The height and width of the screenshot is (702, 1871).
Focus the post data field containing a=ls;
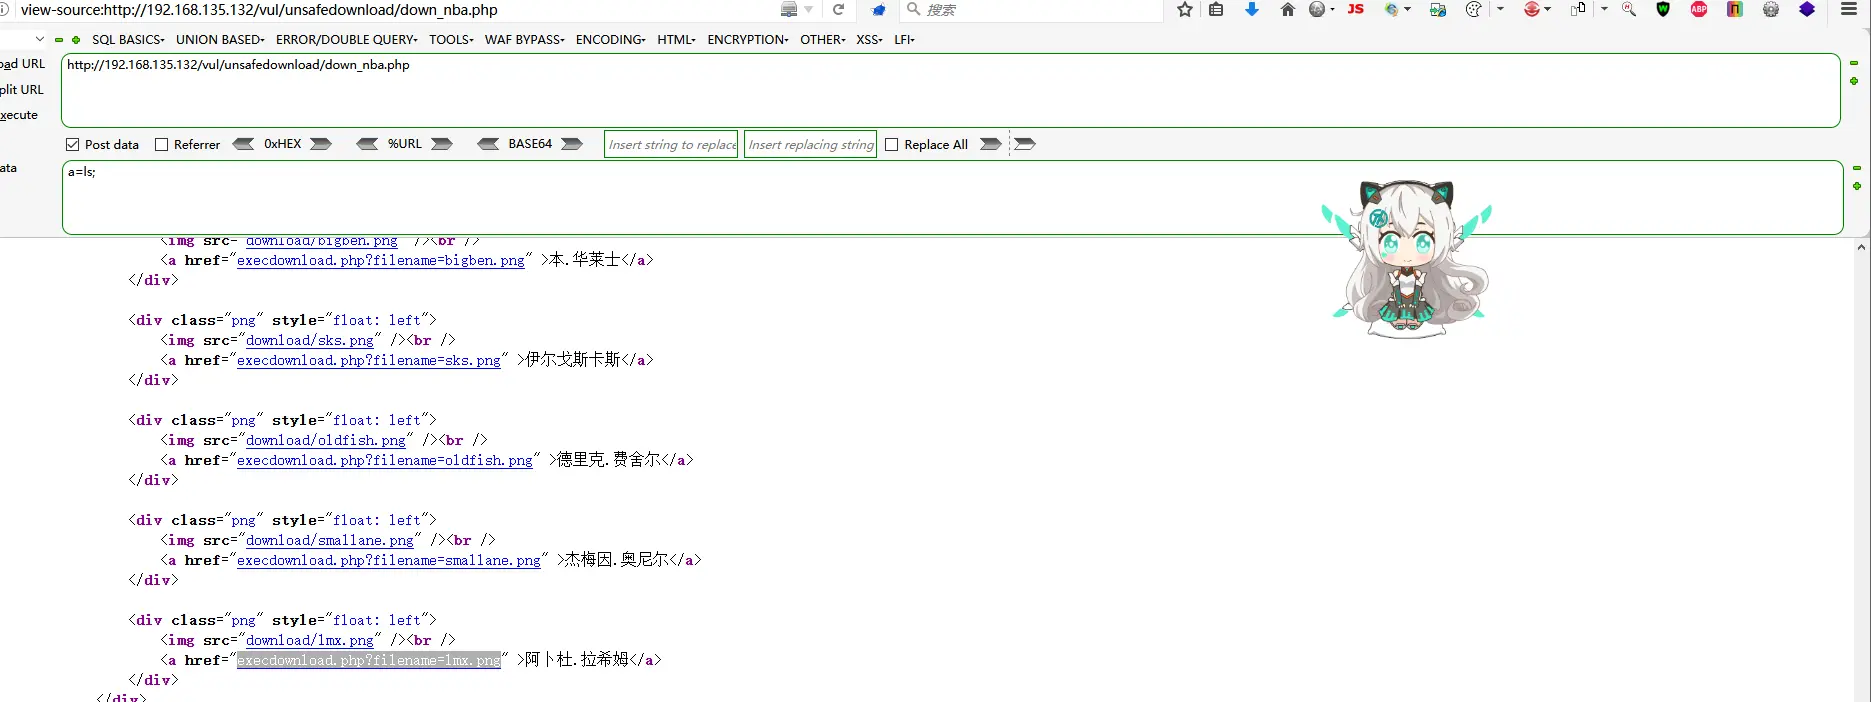952,197
